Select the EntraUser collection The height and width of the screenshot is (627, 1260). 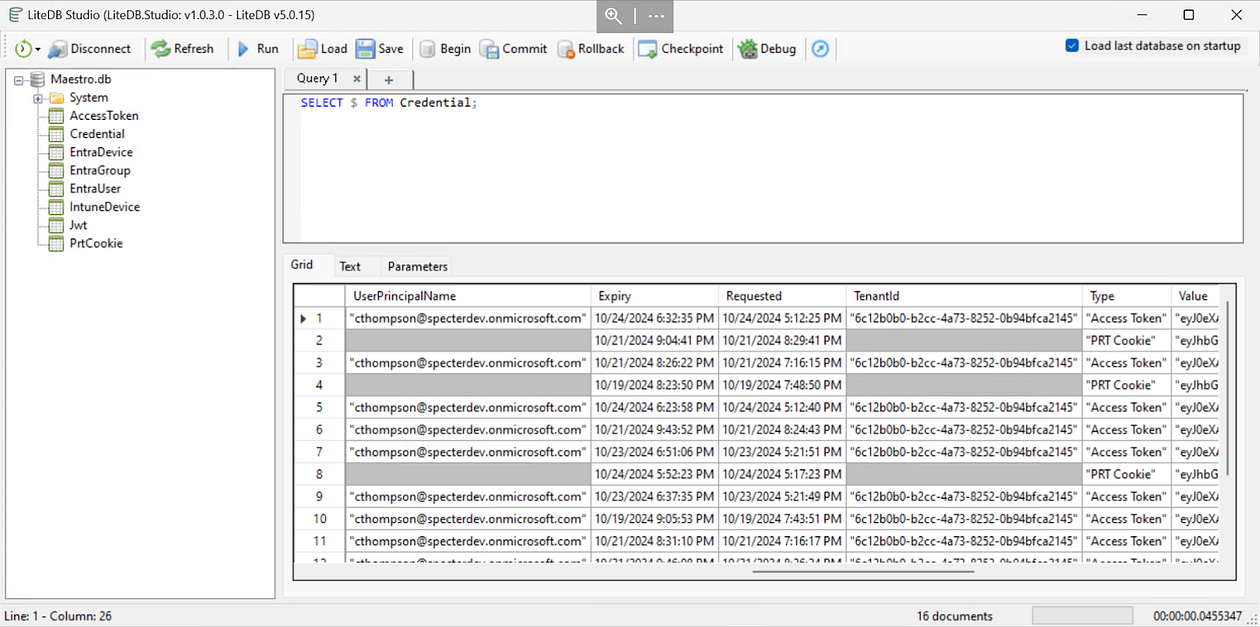95,189
